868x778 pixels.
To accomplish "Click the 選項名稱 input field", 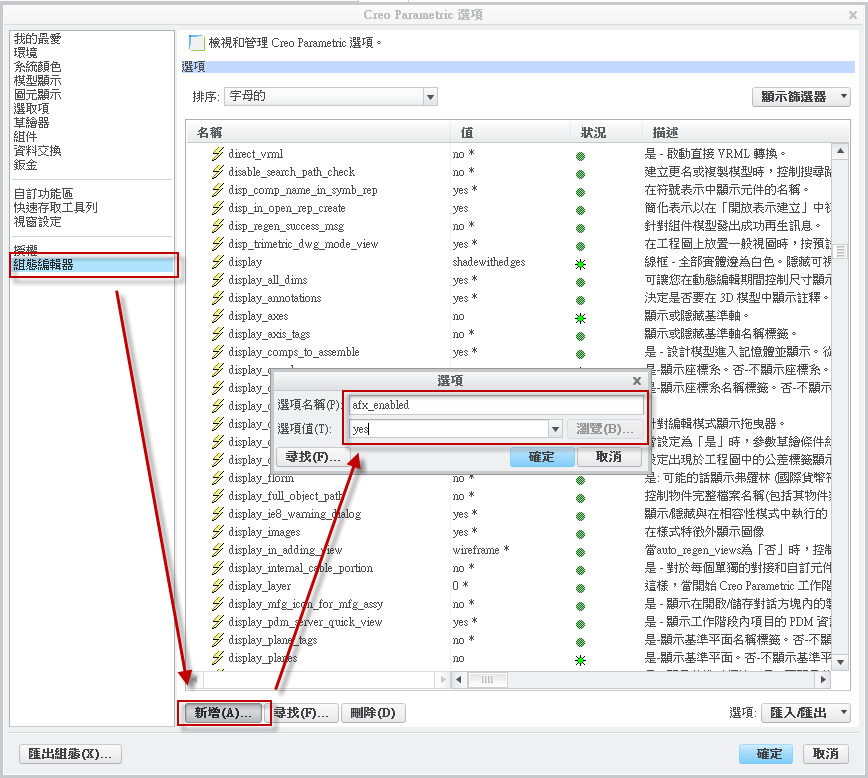I will 495,405.
